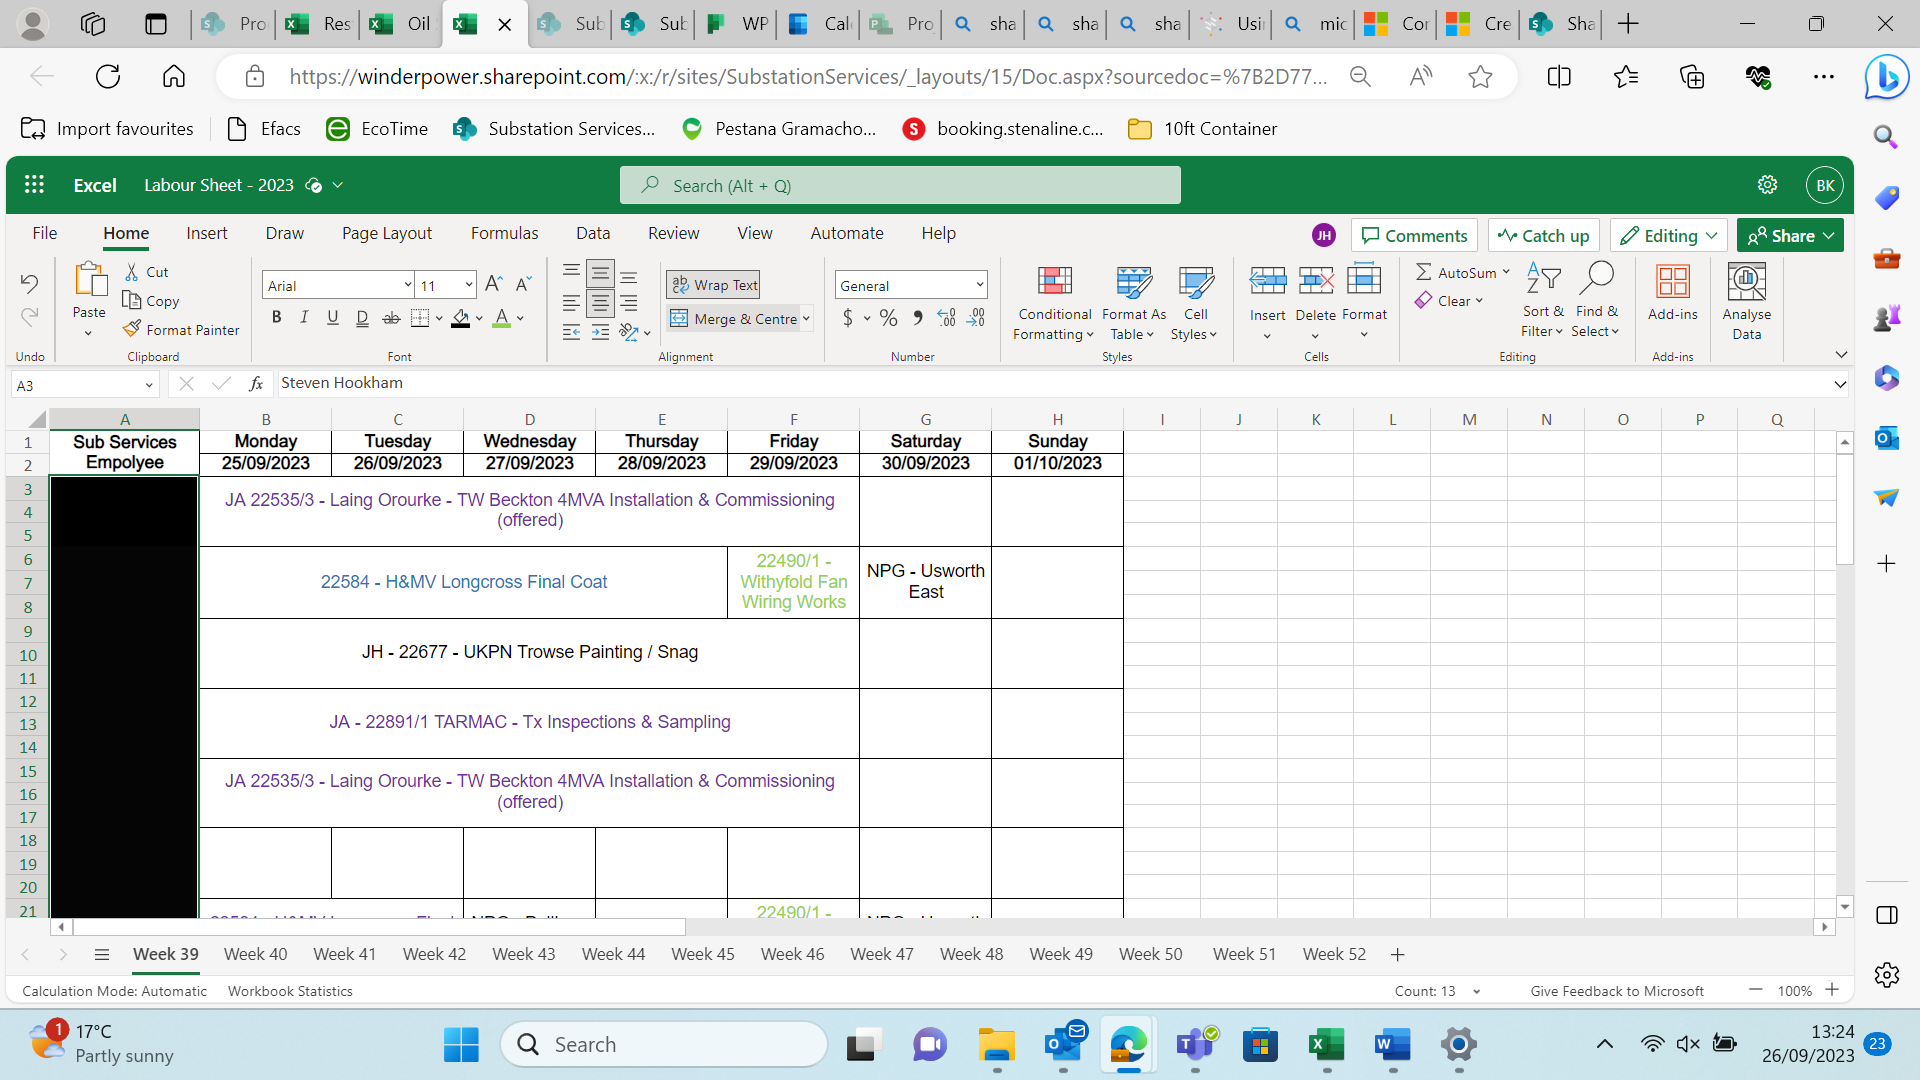Click the Insert cells icon

pyautogui.click(x=1268, y=281)
